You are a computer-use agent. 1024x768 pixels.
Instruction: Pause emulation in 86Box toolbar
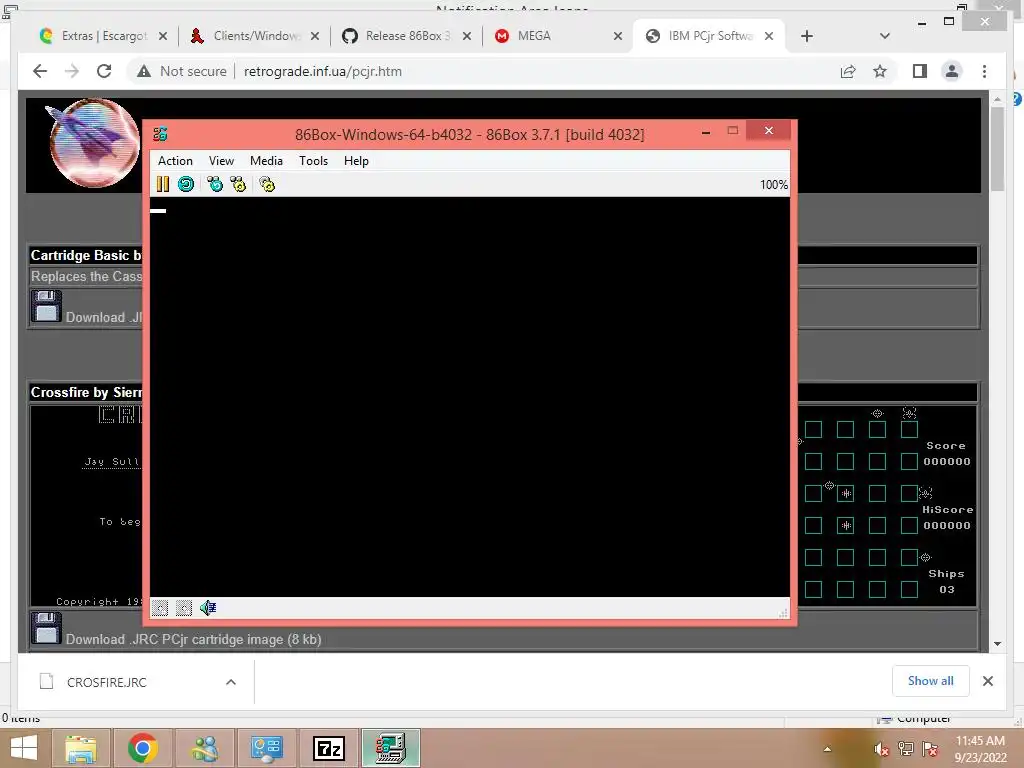point(163,184)
